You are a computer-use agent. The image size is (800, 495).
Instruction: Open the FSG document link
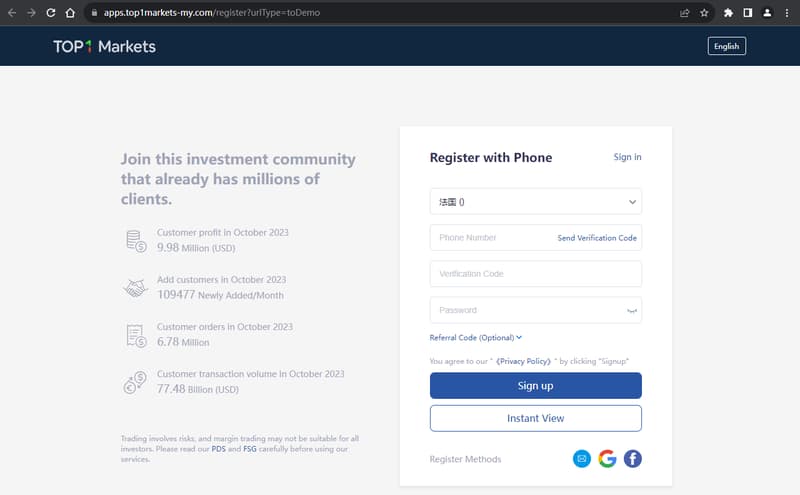click(x=250, y=449)
